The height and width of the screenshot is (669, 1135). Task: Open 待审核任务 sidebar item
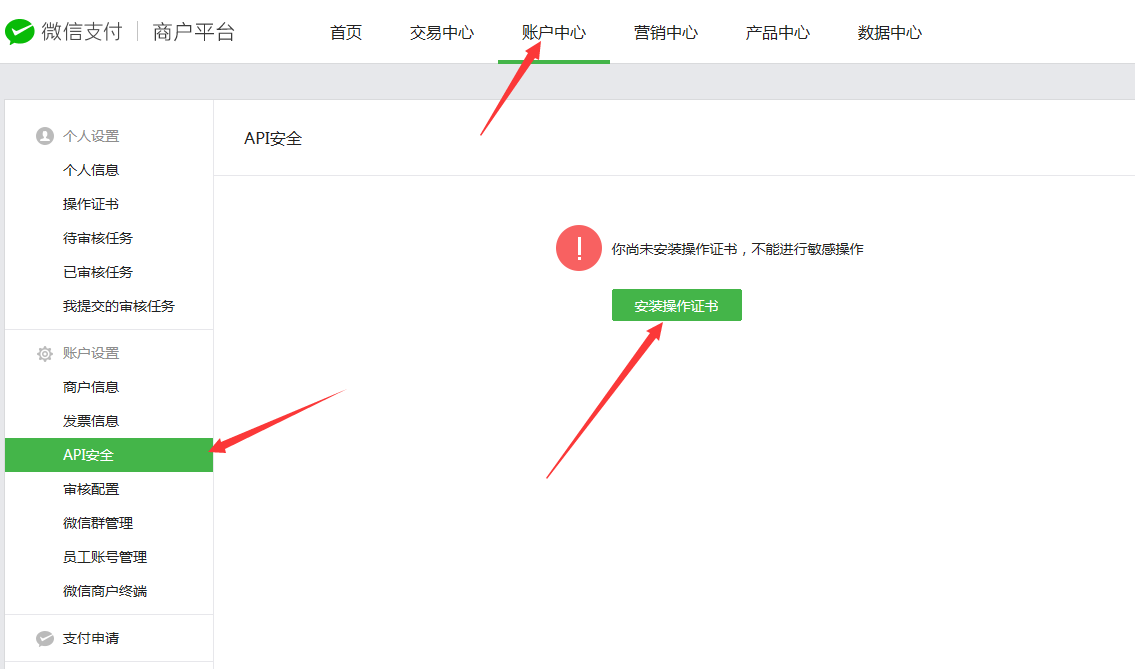click(98, 238)
